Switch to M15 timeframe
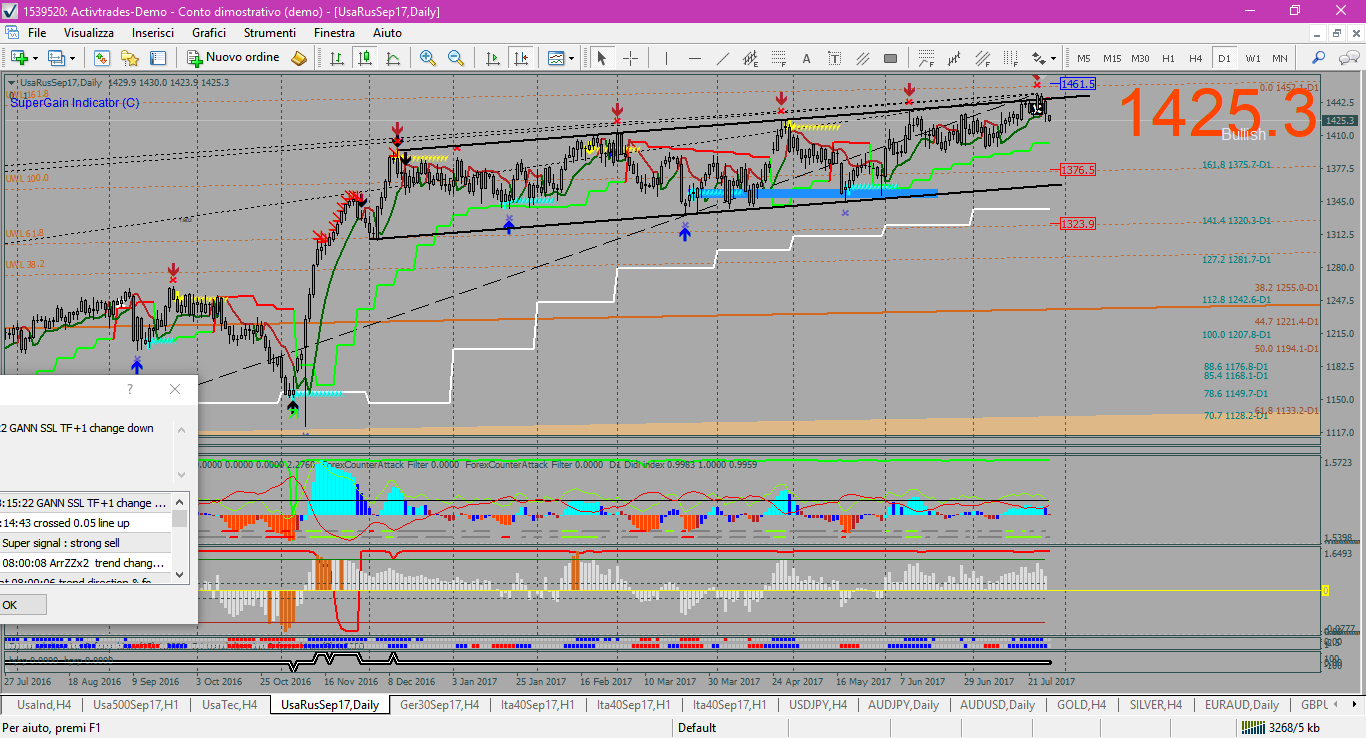The image size is (1366, 738). (x=1112, y=58)
